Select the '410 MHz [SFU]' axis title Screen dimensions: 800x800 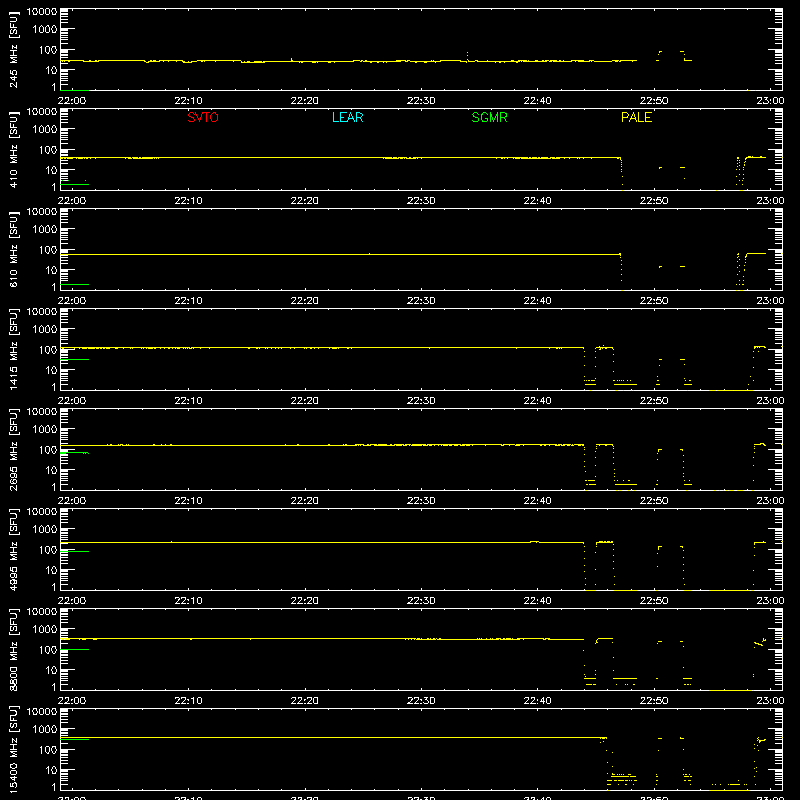[x=13, y=149]
